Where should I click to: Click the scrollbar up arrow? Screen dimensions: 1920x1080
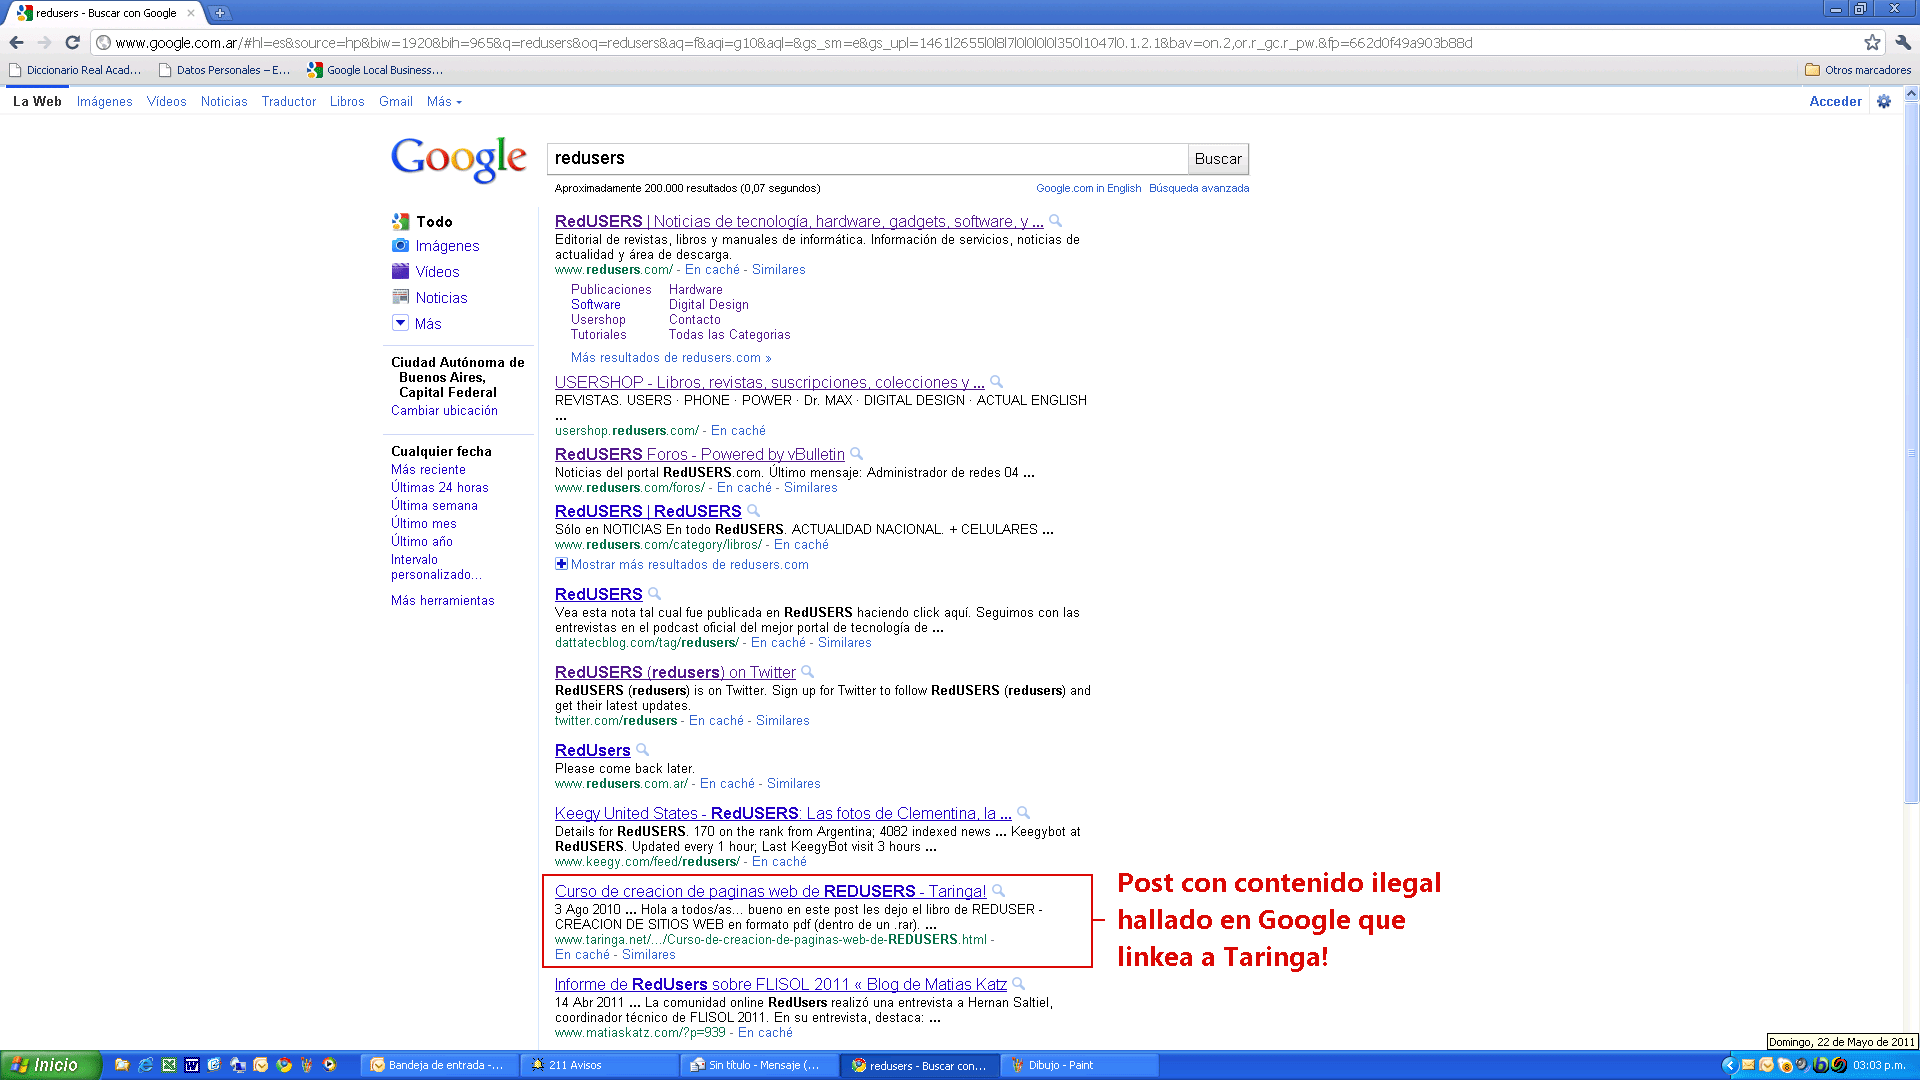point(1911,93)
